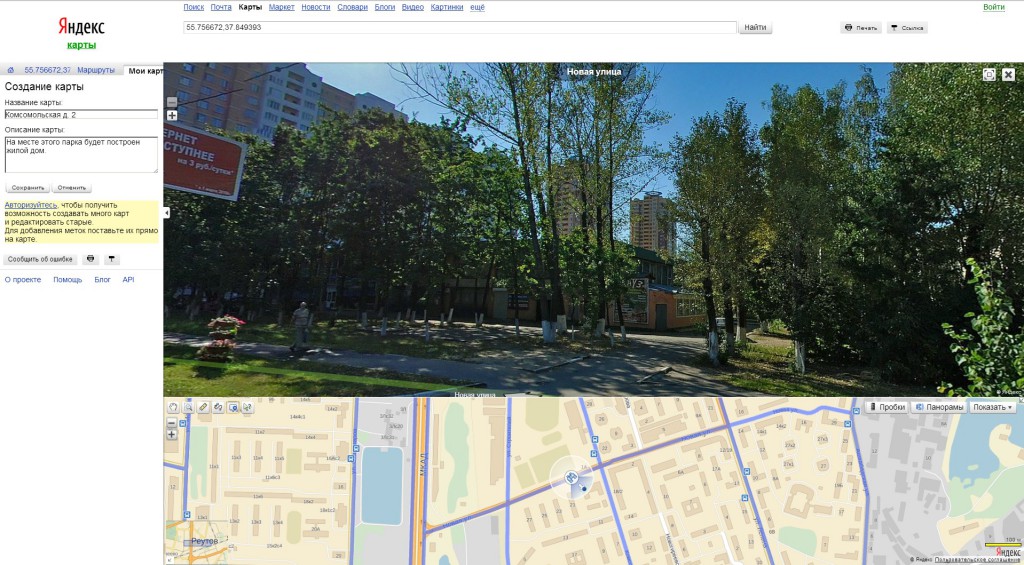Open Поиск in top navigation

(194, 7)
